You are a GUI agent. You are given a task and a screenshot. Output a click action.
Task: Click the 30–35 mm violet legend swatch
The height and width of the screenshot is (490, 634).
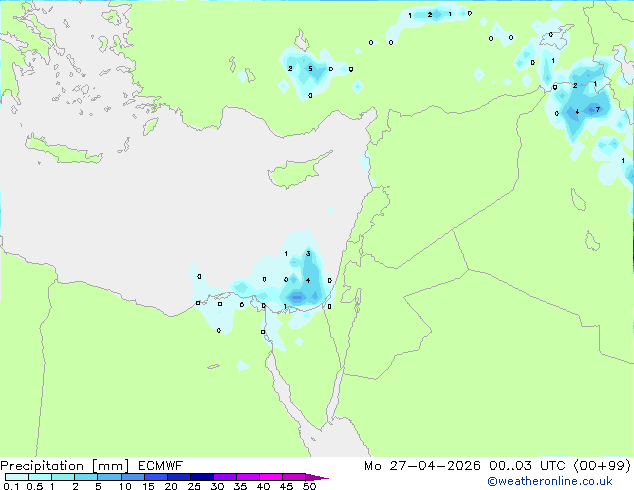pyautogui.click(x=225, y=477)
